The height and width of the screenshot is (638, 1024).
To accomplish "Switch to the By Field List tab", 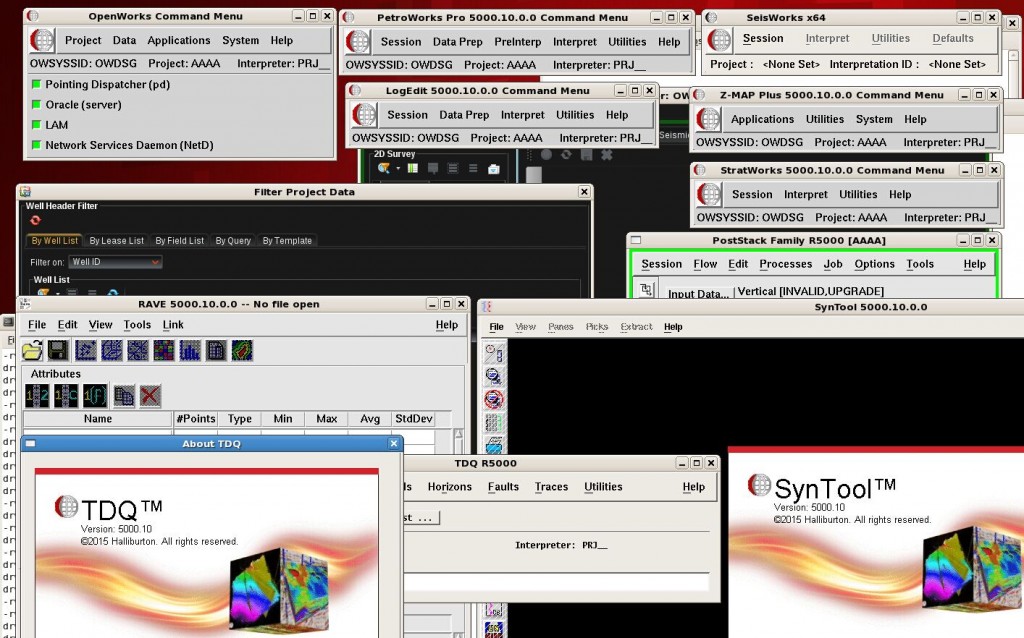I will point(180,240).
